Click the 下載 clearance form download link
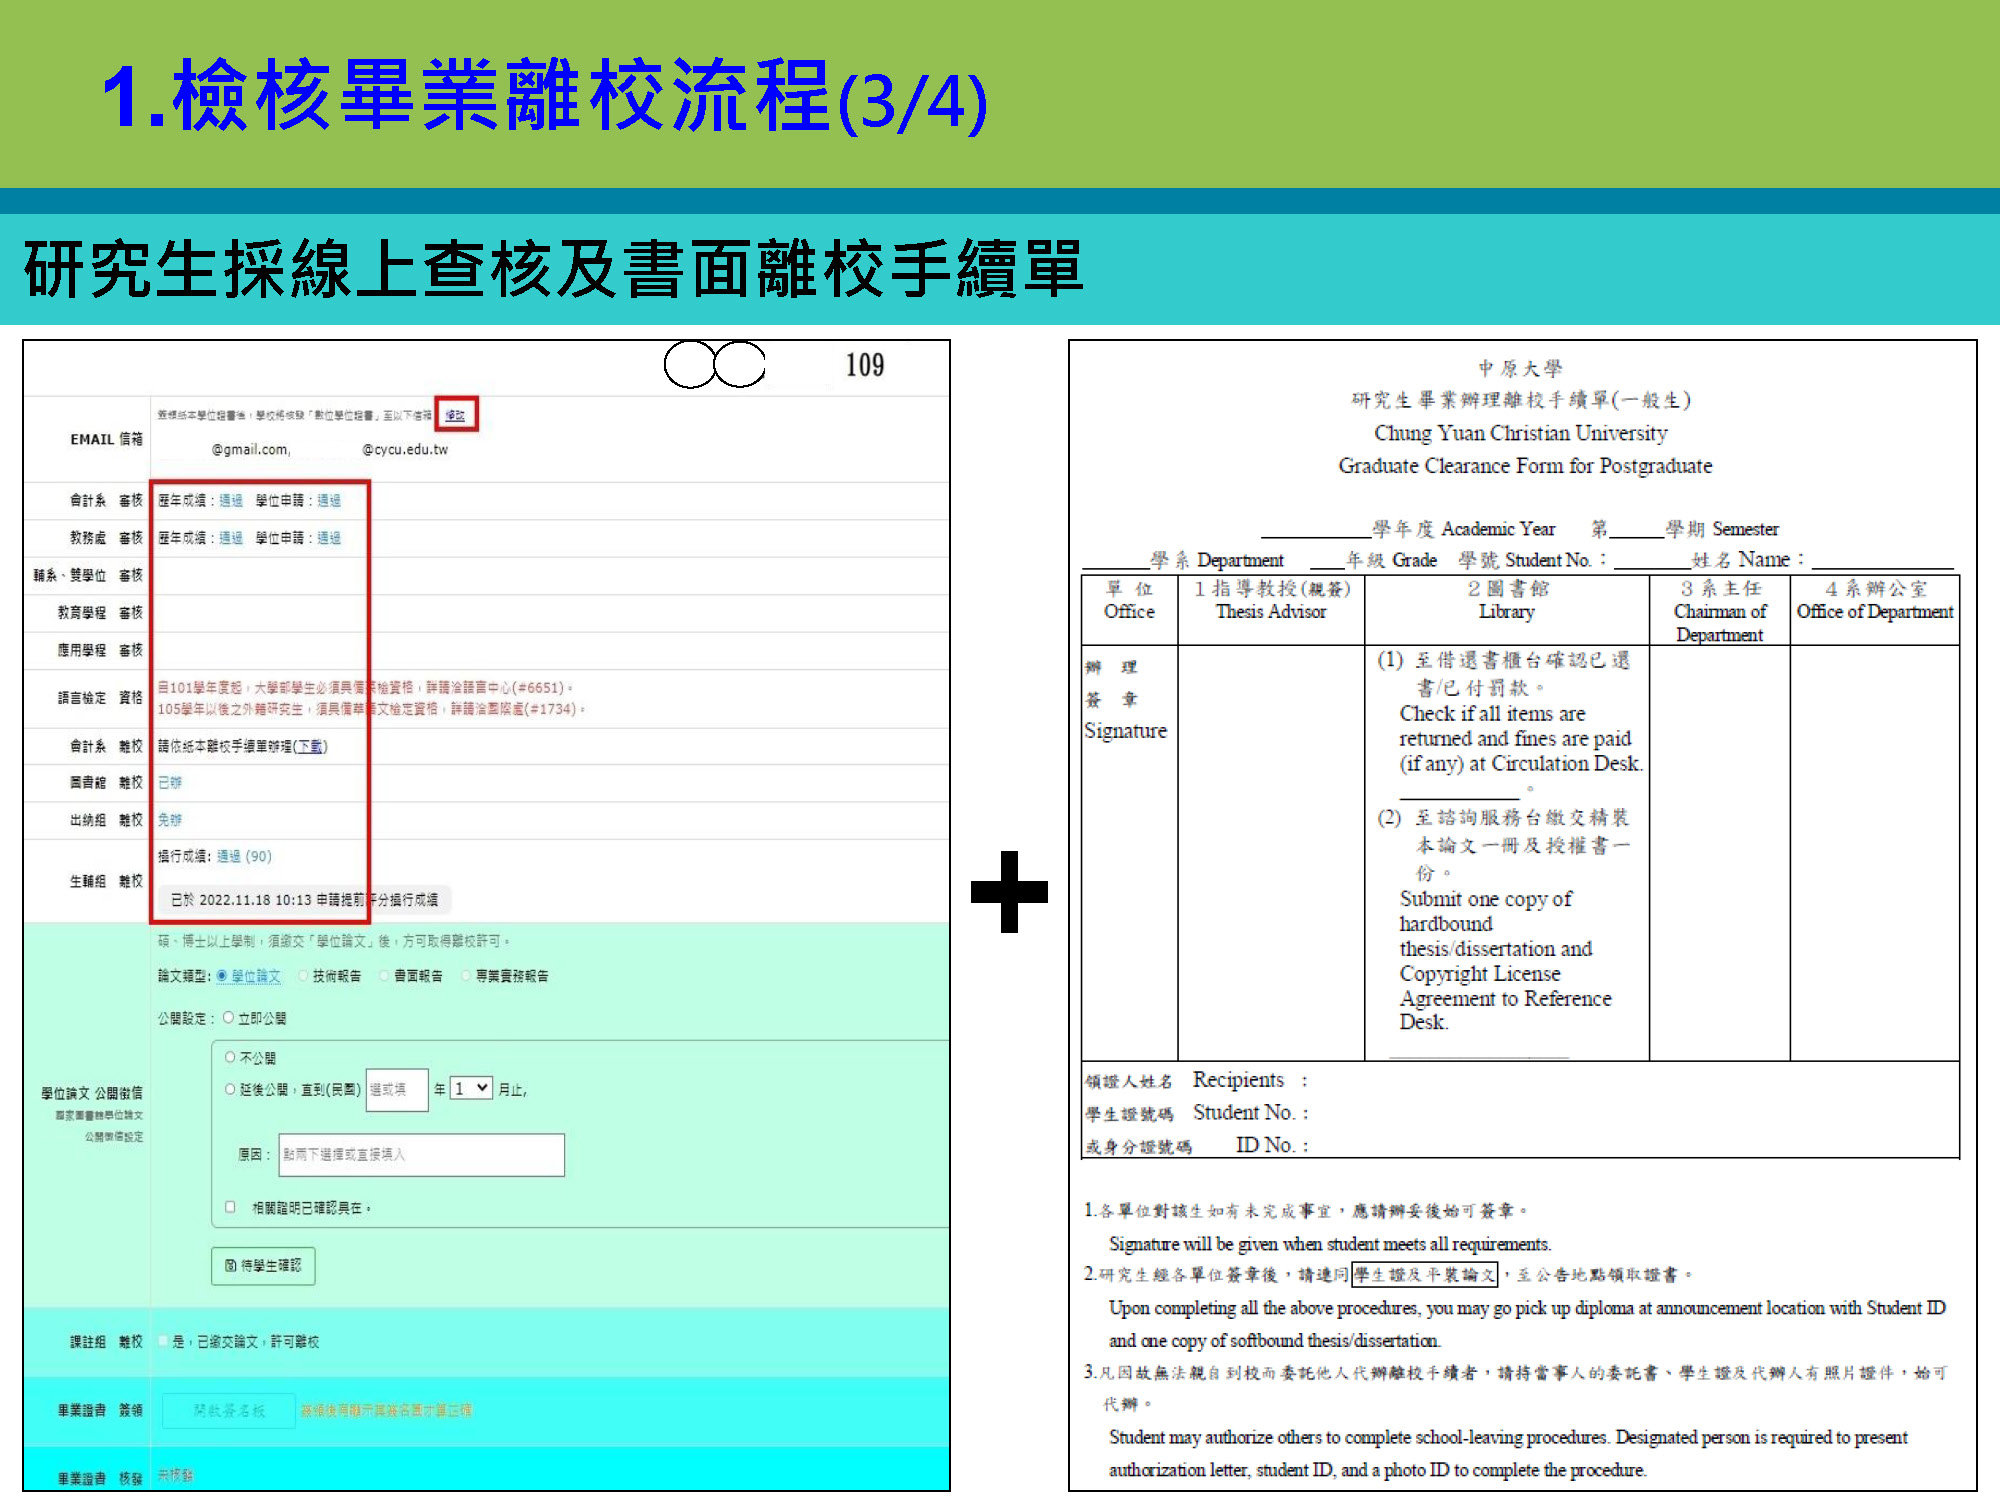This screenshot has width=2000, height=1500. click(x=310, y=746)
